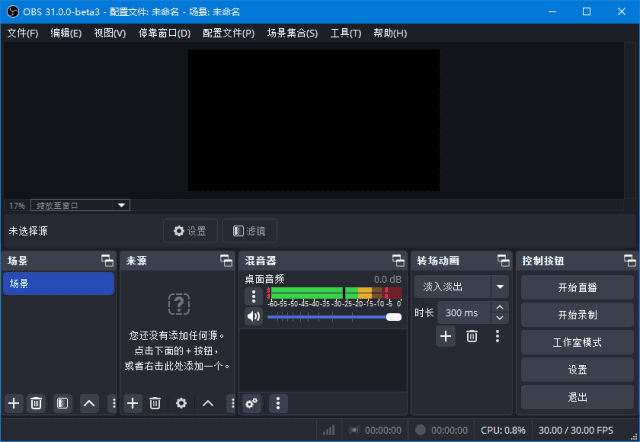Add a transition with plus icon
Screen dimensions: 640x442
pyautogui.click(x=446, y=336)
